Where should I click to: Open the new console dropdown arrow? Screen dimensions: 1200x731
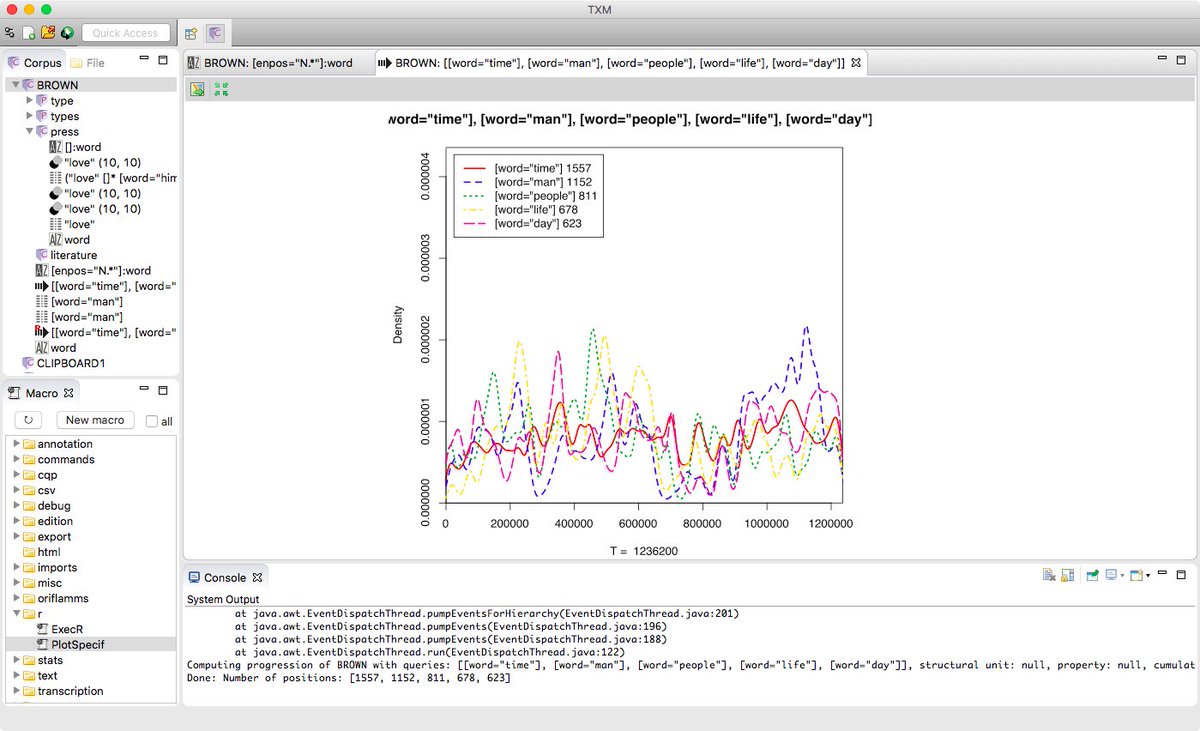pyautogui.click(x=1148, y=575)
